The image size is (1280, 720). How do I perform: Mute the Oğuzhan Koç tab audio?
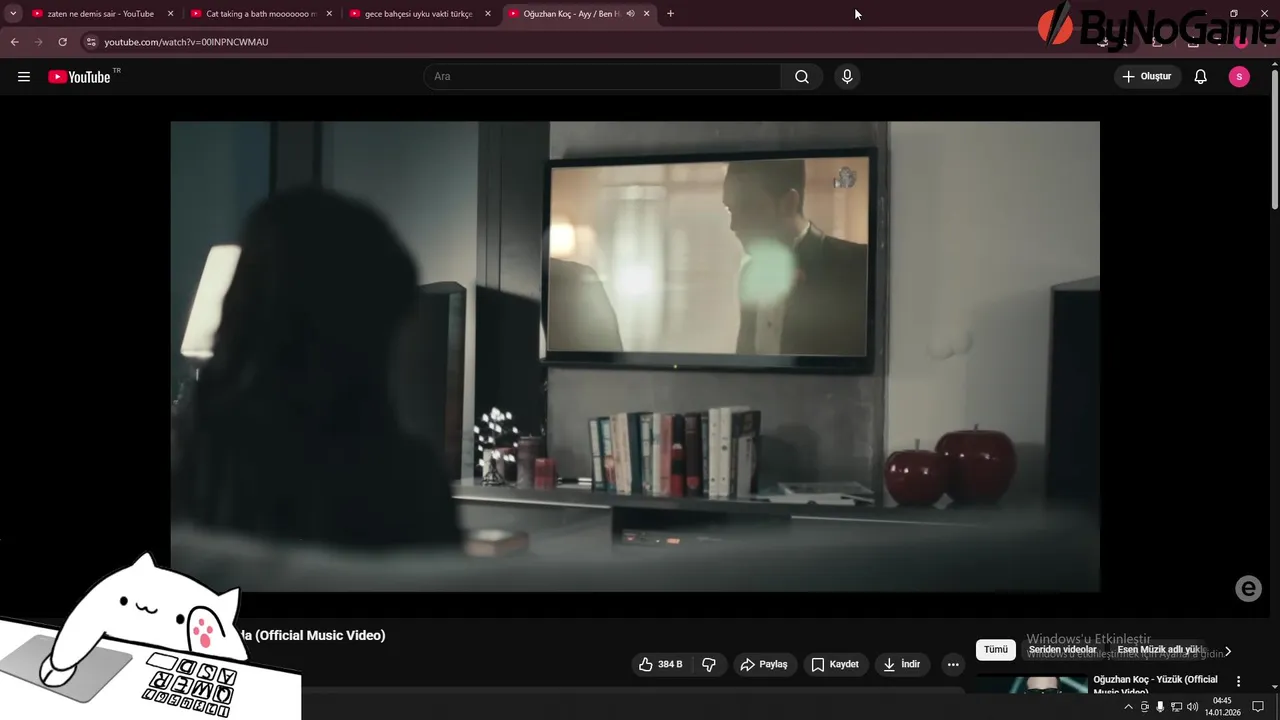point(630,14)
